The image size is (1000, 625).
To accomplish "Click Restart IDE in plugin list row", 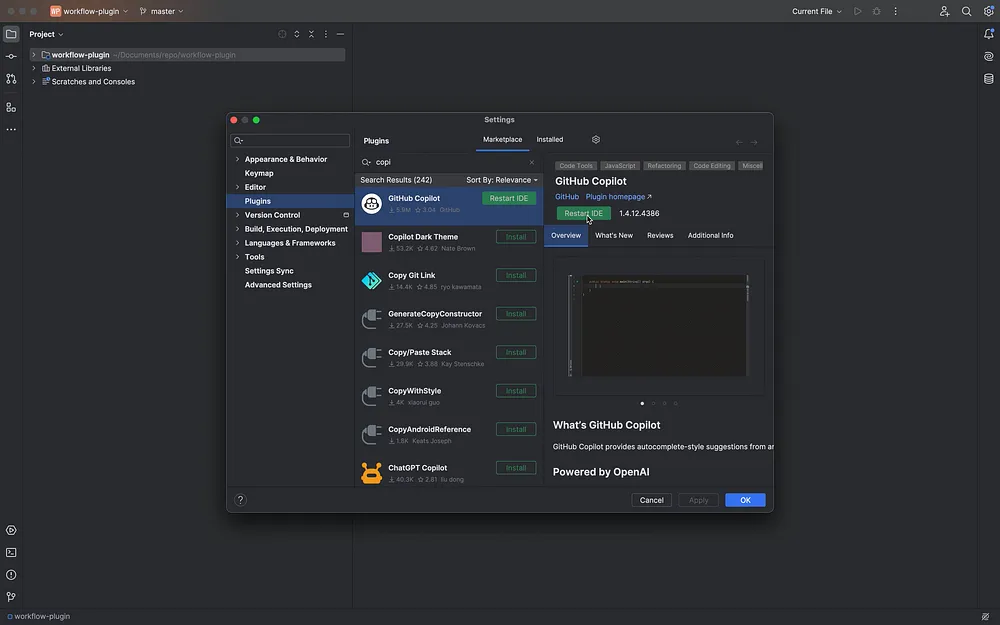I will (509, 198).
